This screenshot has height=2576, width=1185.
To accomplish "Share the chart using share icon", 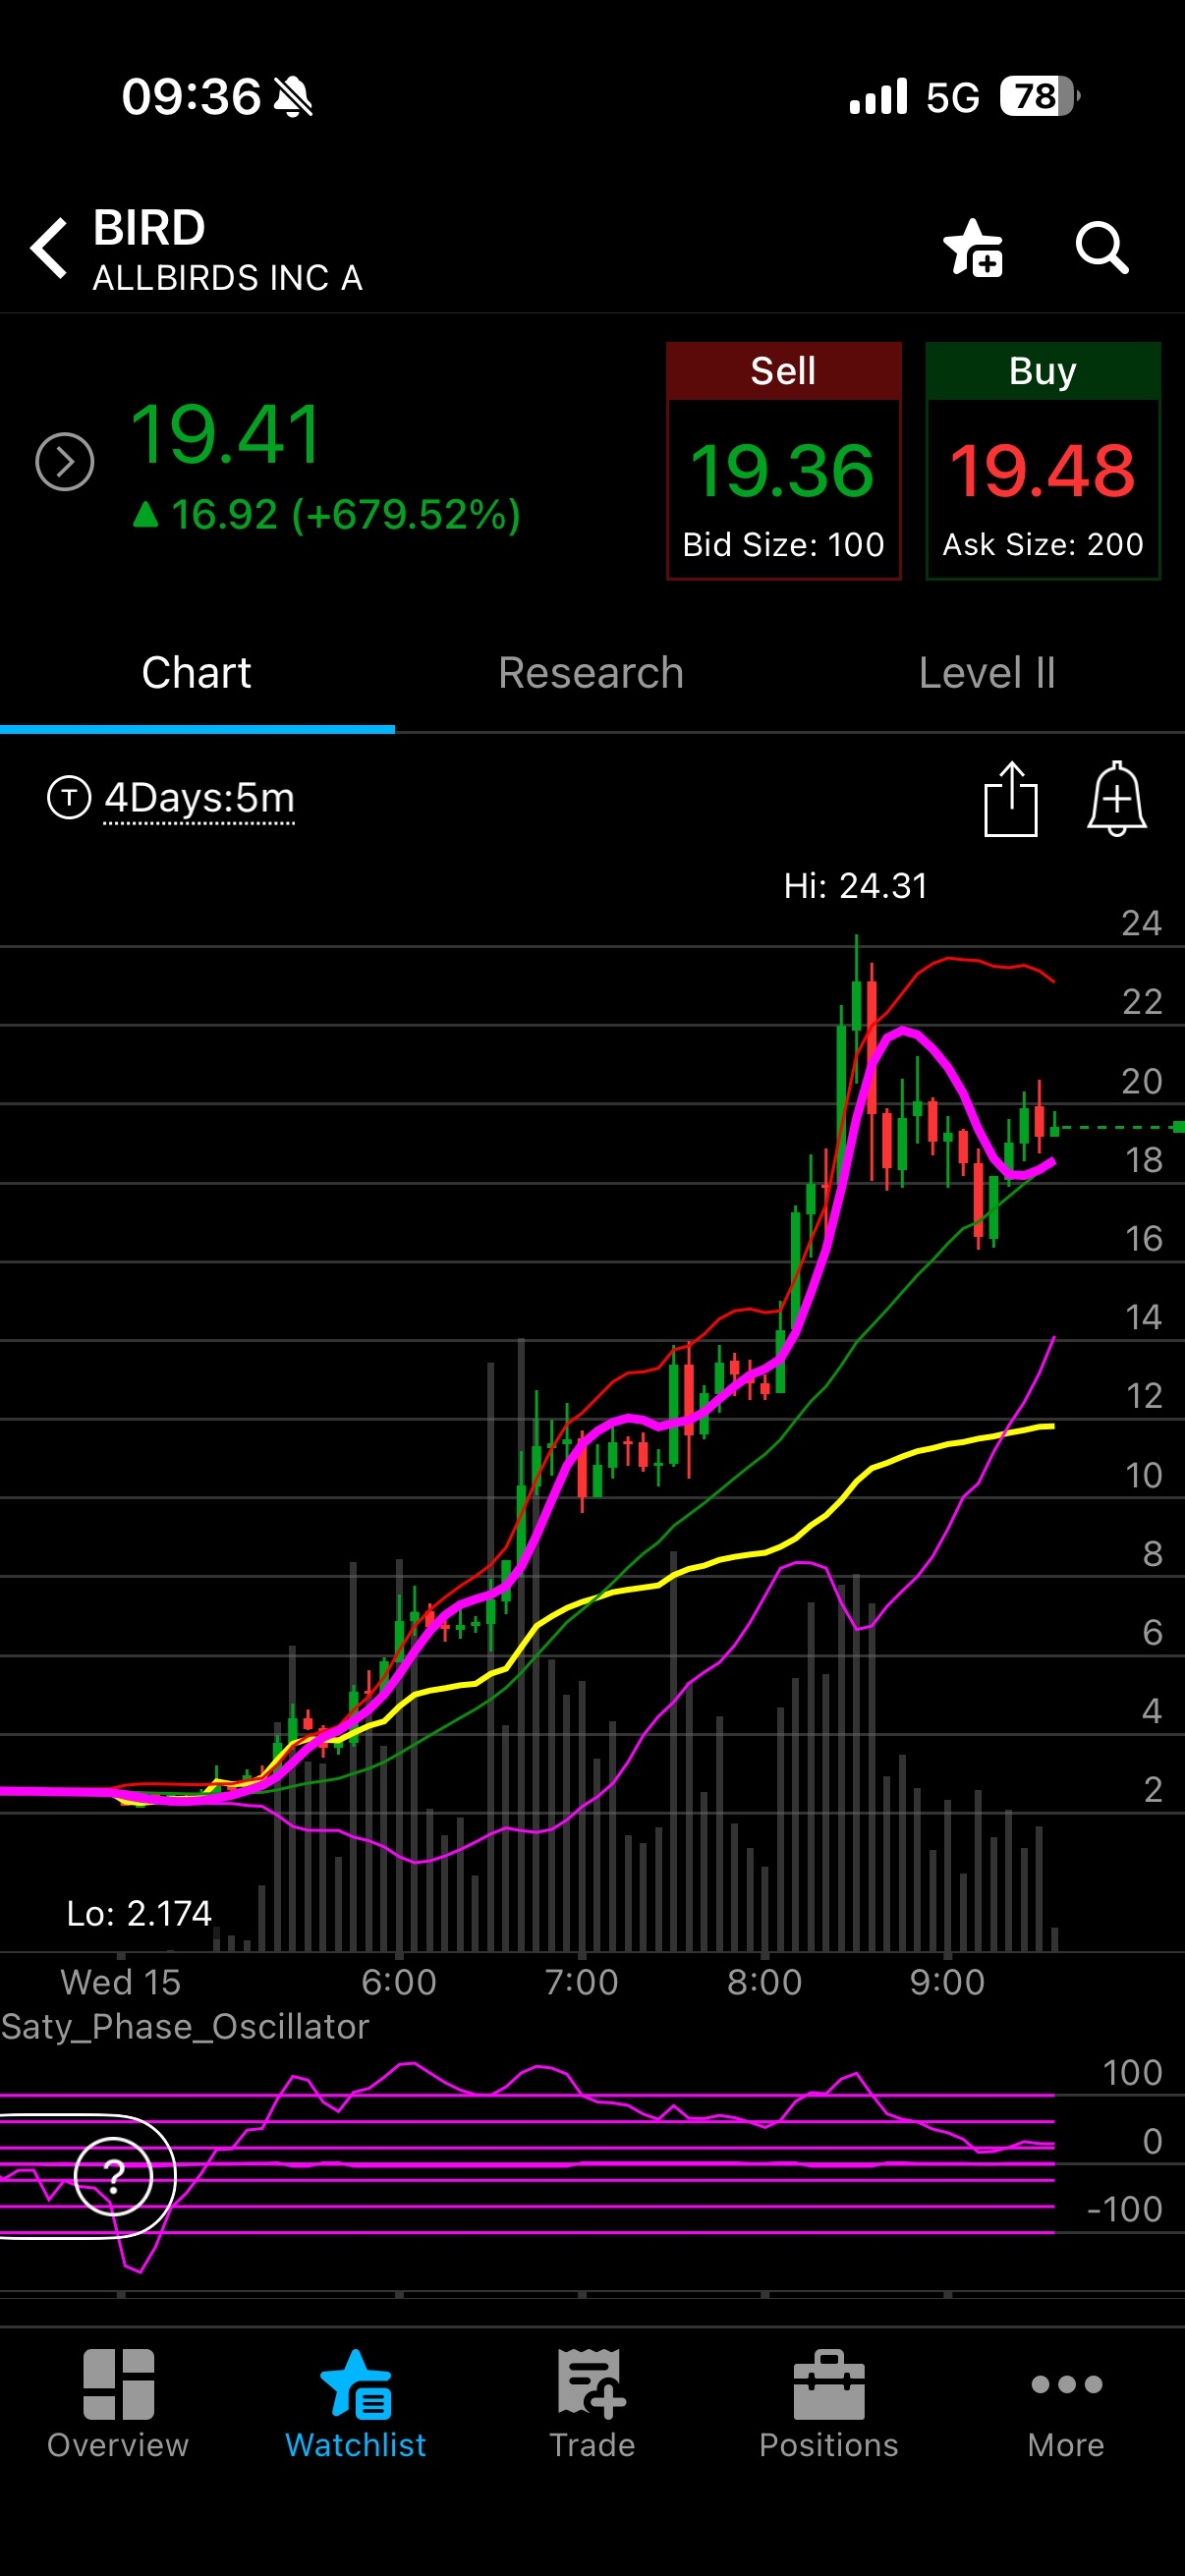I will (1011, 798).
